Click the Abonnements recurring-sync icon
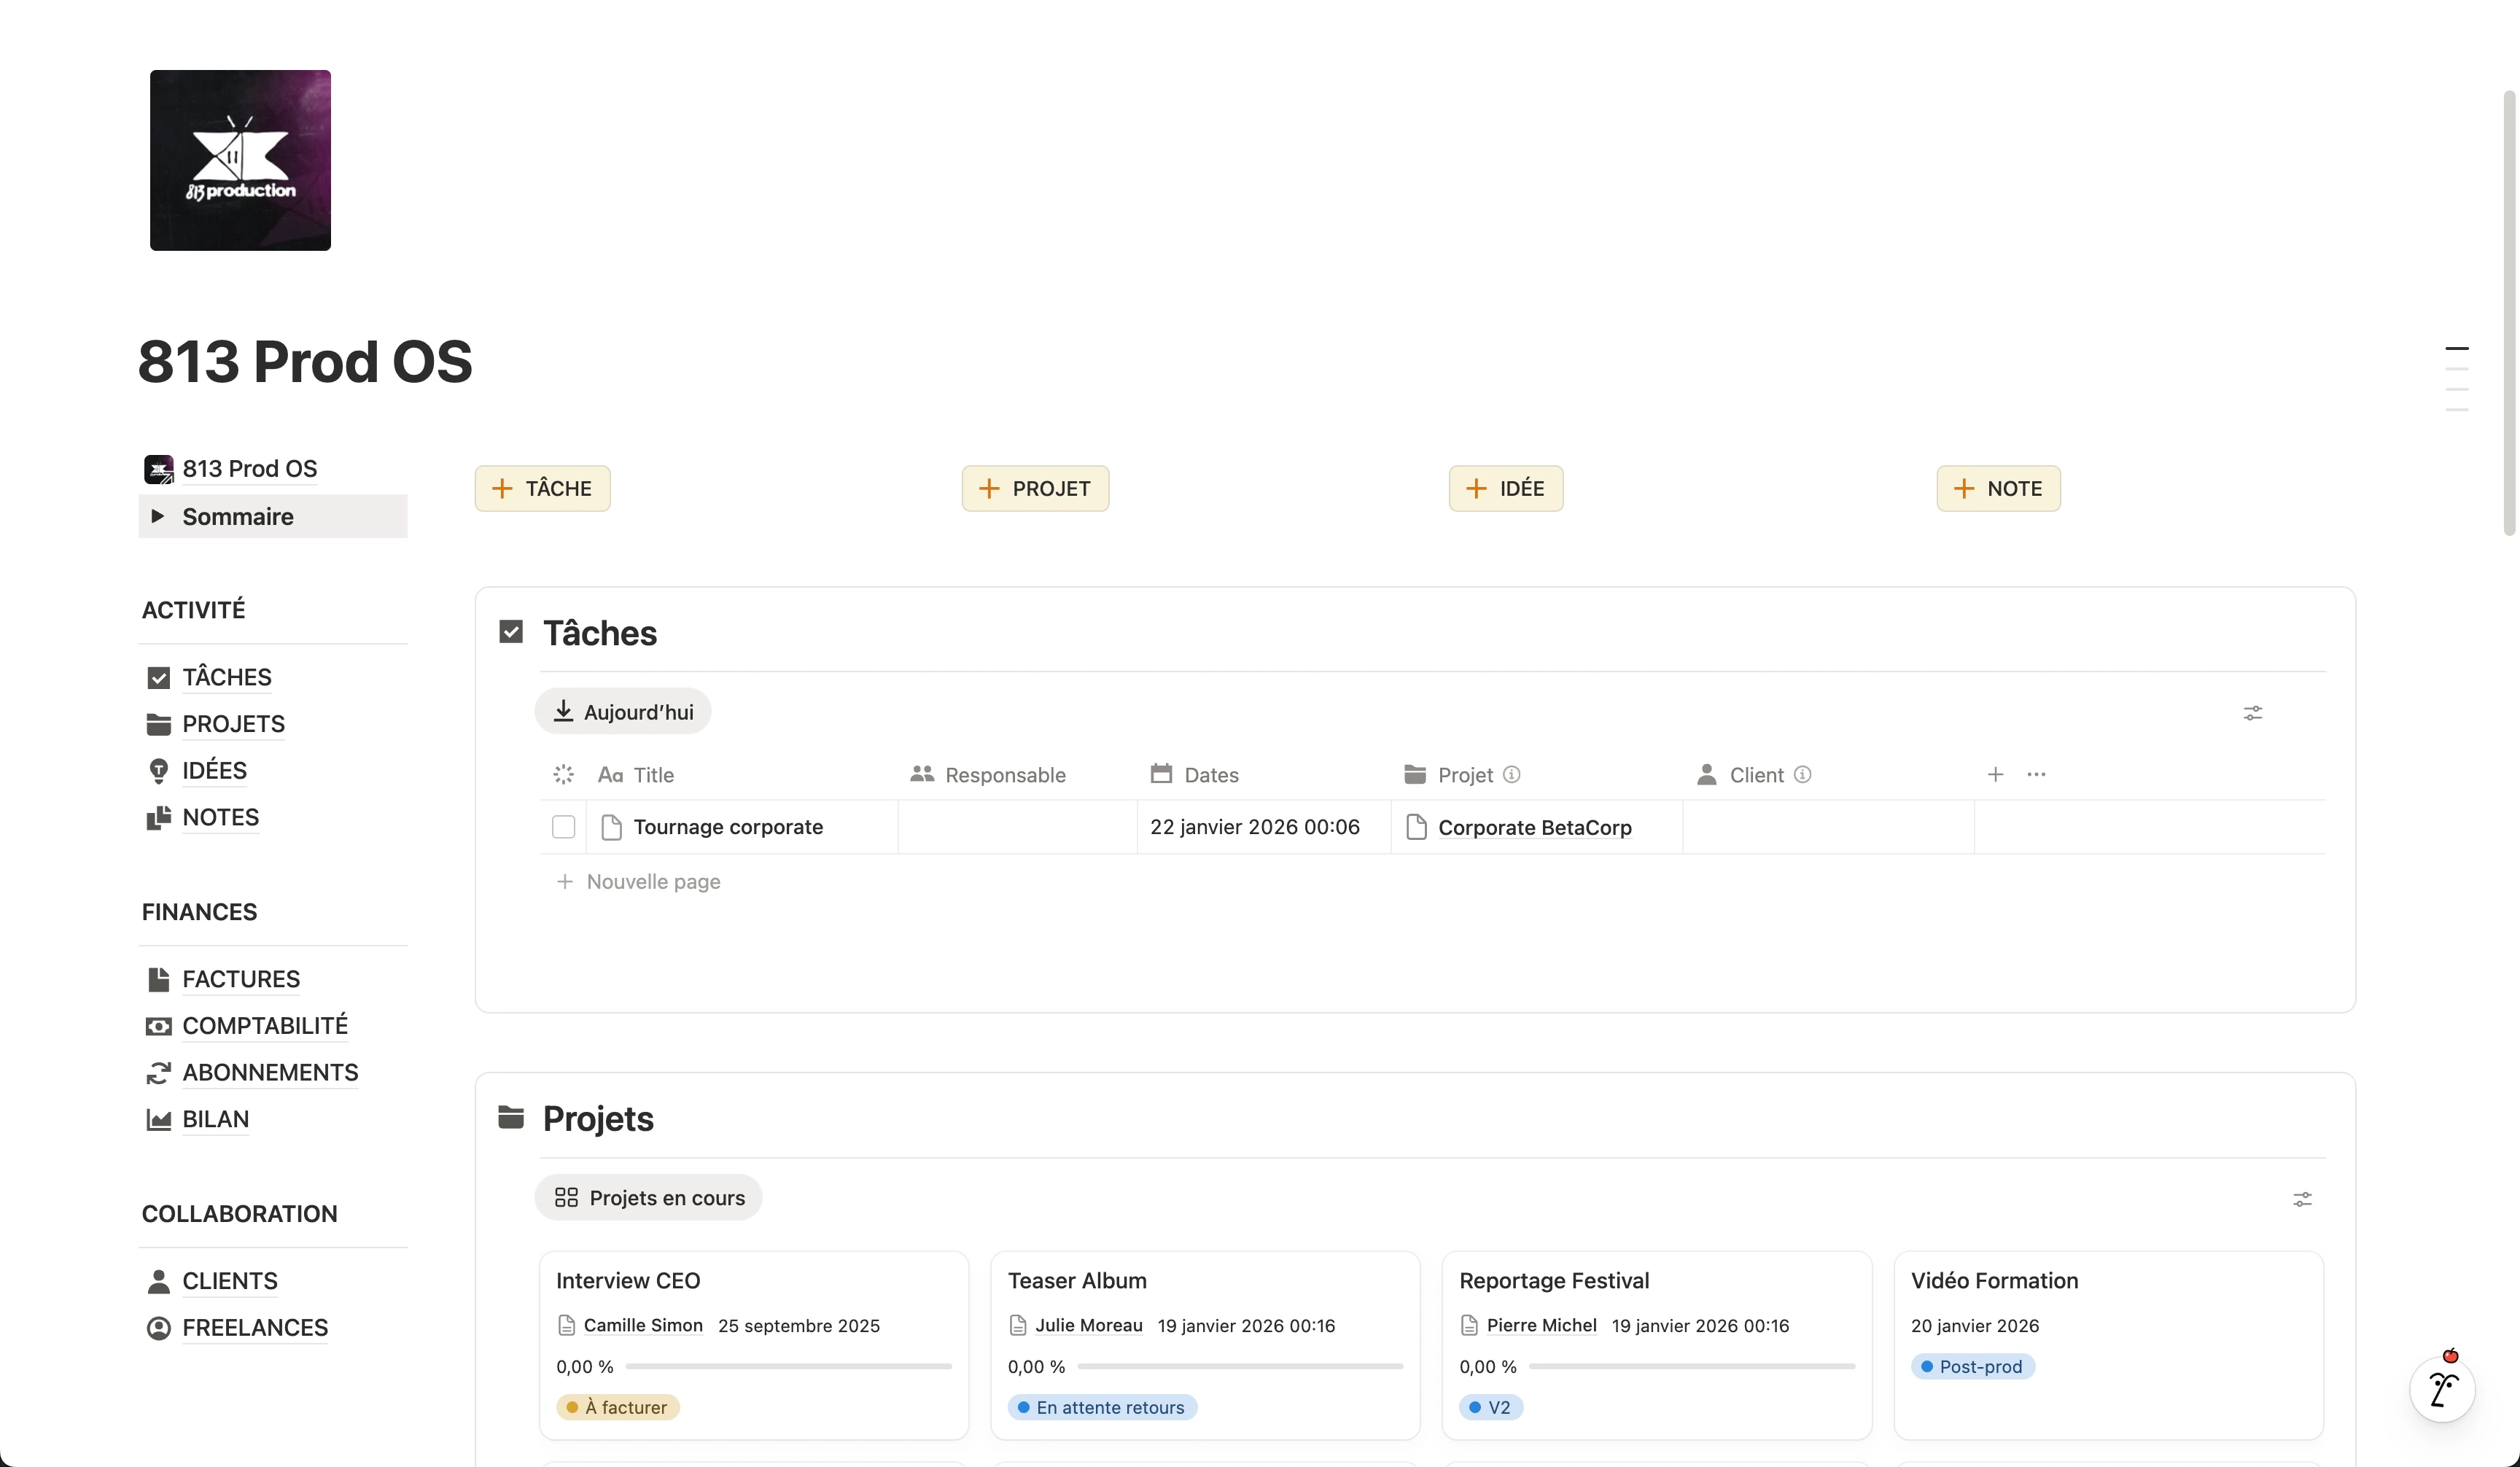This screenshot has width=2520, height=1467. tap(159, 1072)
